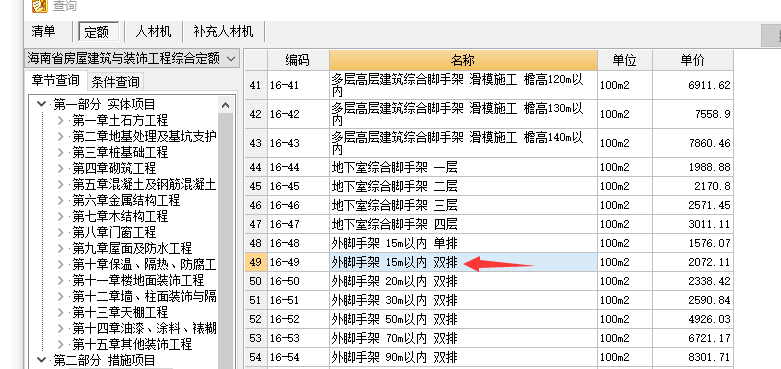Screen dimensions: 781x369
Task: Collapse the 第一部分 实体项目 node
Action: [x=41, y=105]
